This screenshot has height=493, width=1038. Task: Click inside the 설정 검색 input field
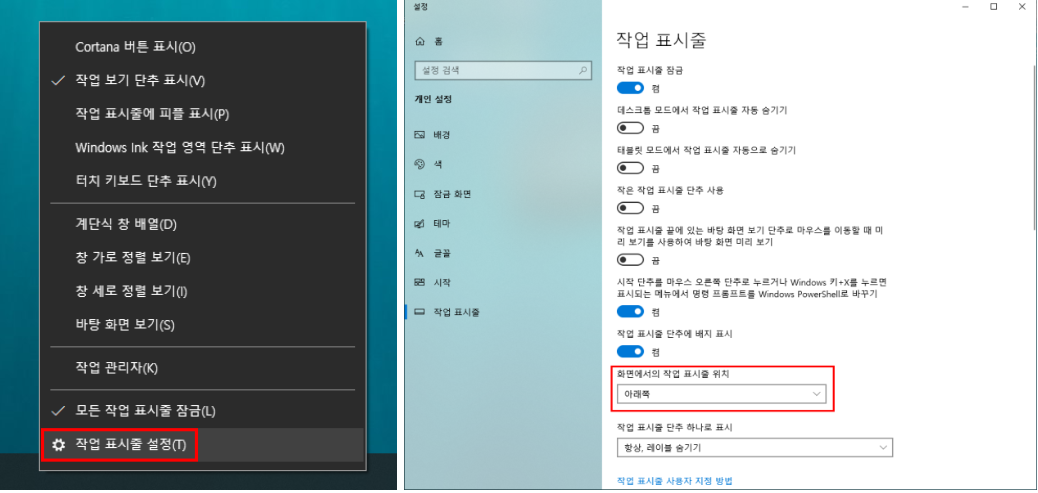click(495, 72)
